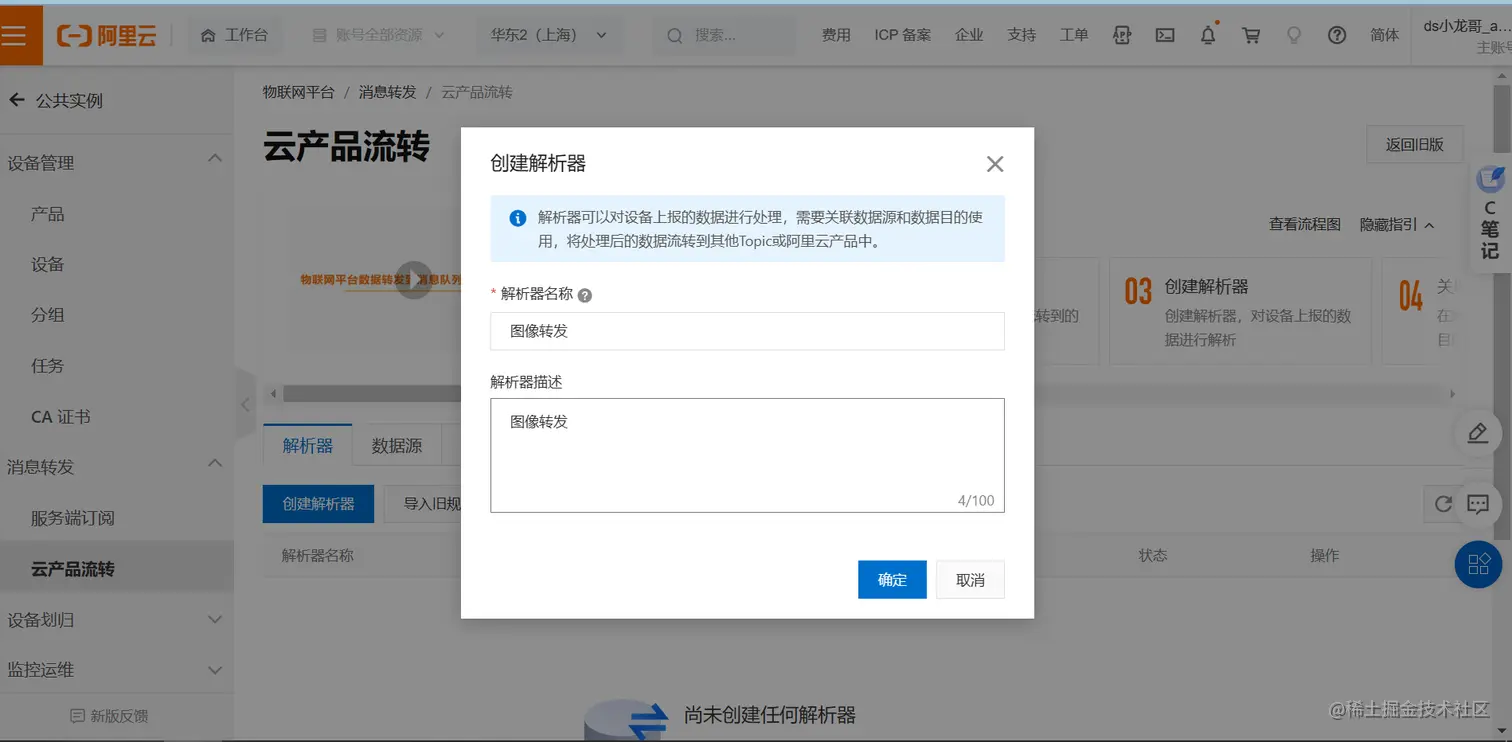The width and height of the screenshot is (1512, 742).
Task: Click the refresh icon near the parser list
Action: [1443, 504]
